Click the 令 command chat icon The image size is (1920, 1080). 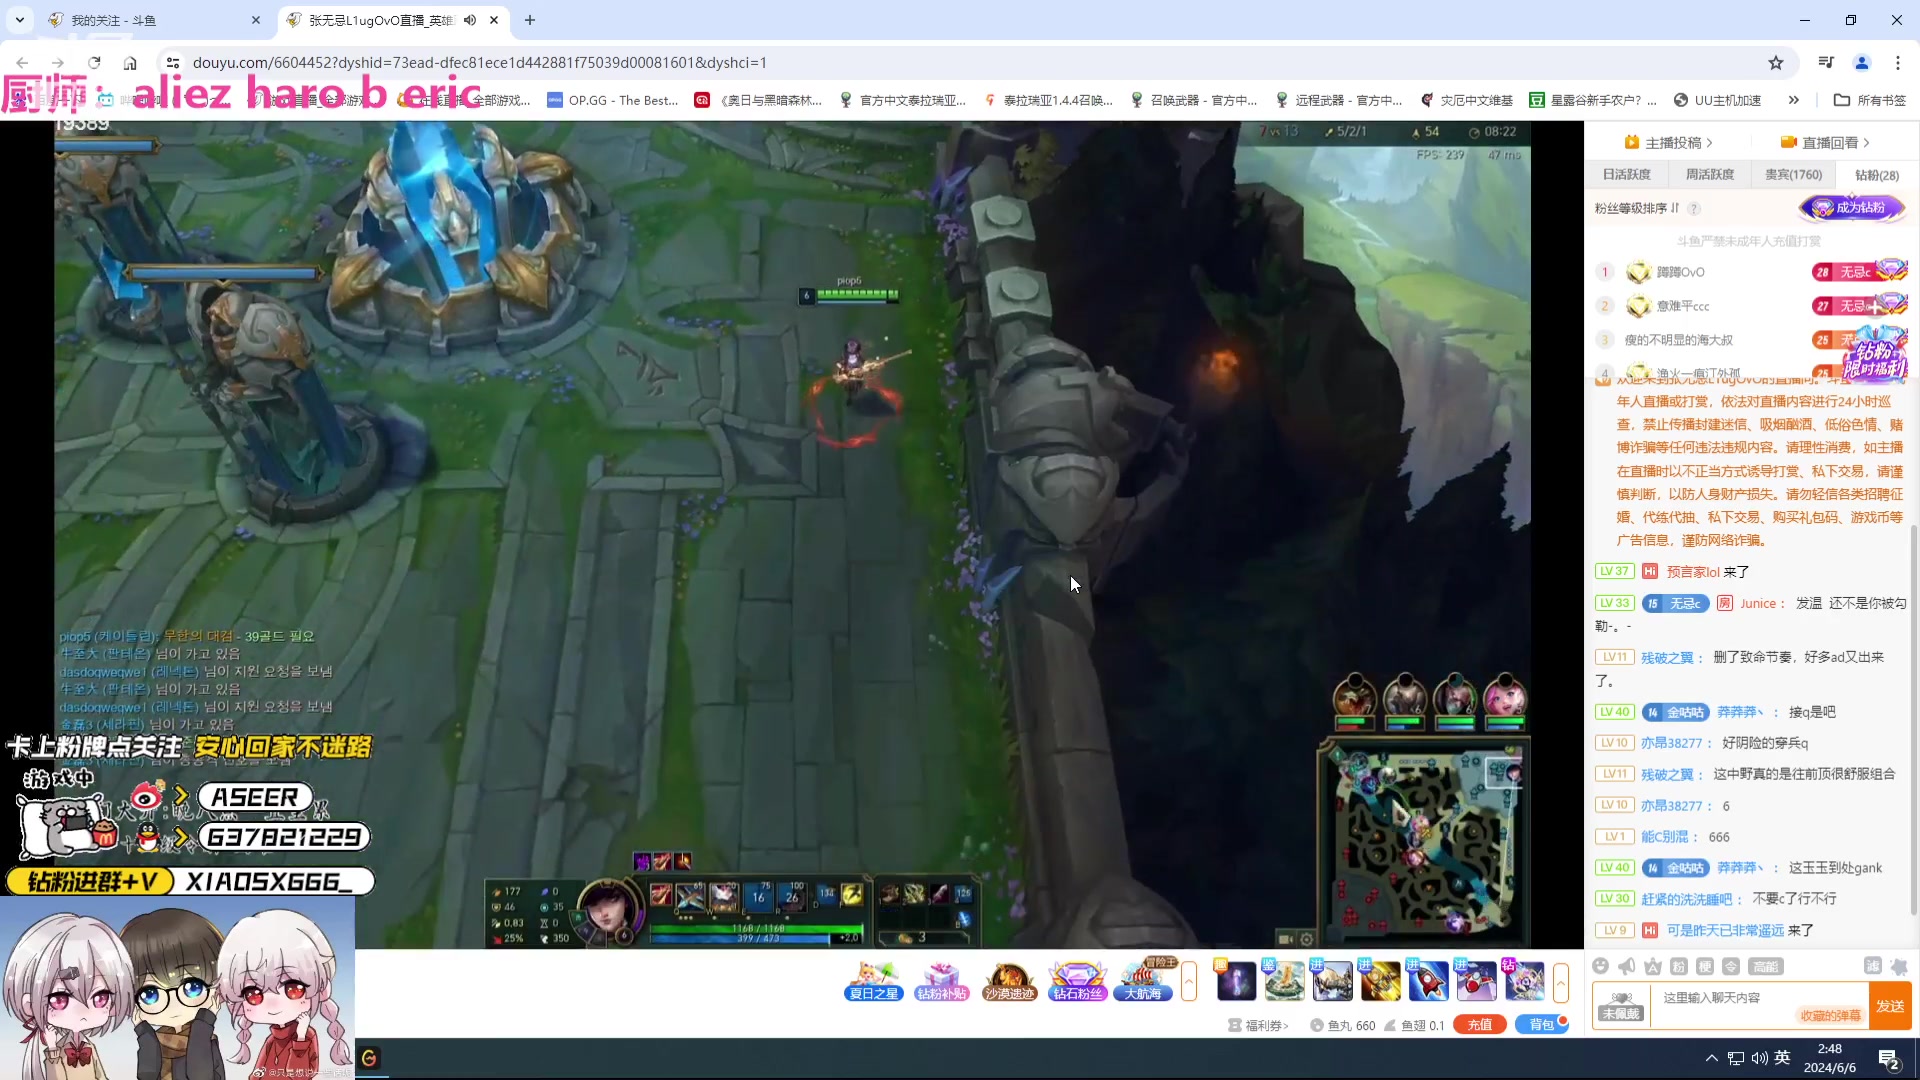[x=1731, y=966]
